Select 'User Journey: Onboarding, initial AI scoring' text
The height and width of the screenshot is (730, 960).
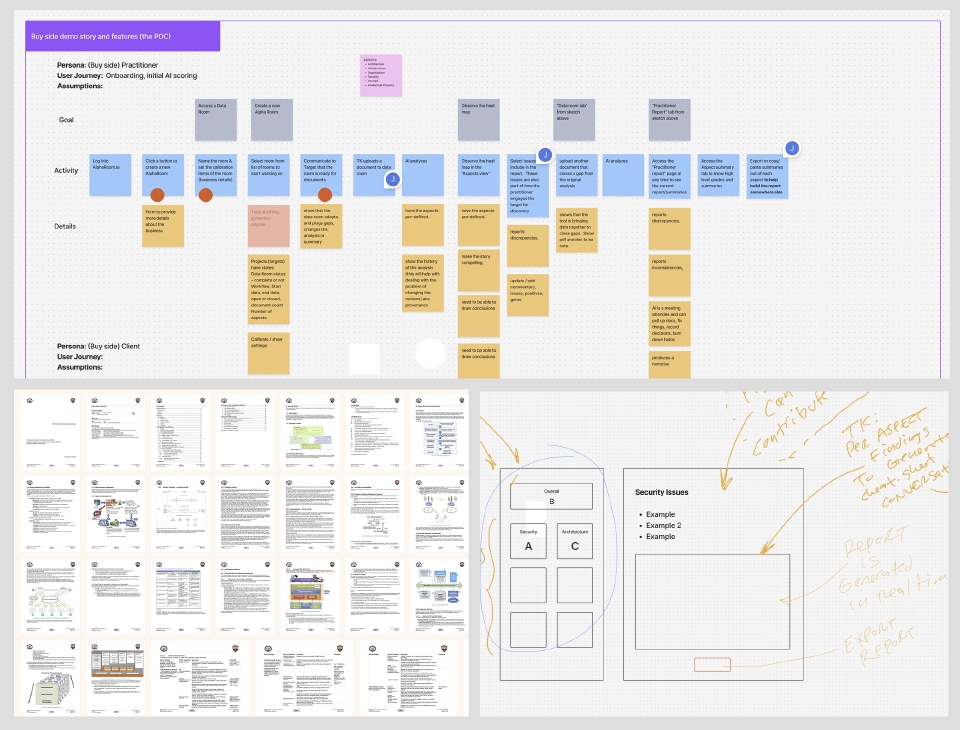tap(127, 75)
